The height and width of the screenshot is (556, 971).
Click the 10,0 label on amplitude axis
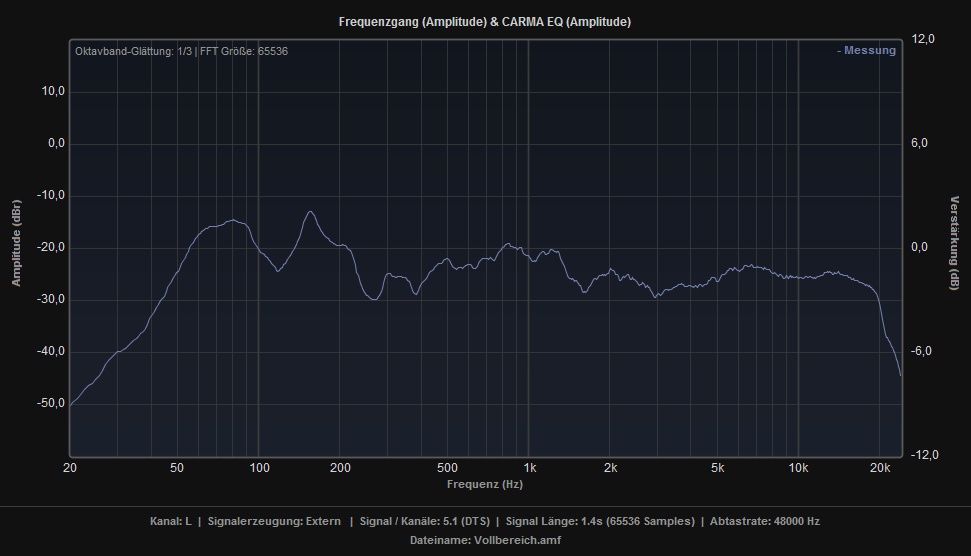point(52,91)
